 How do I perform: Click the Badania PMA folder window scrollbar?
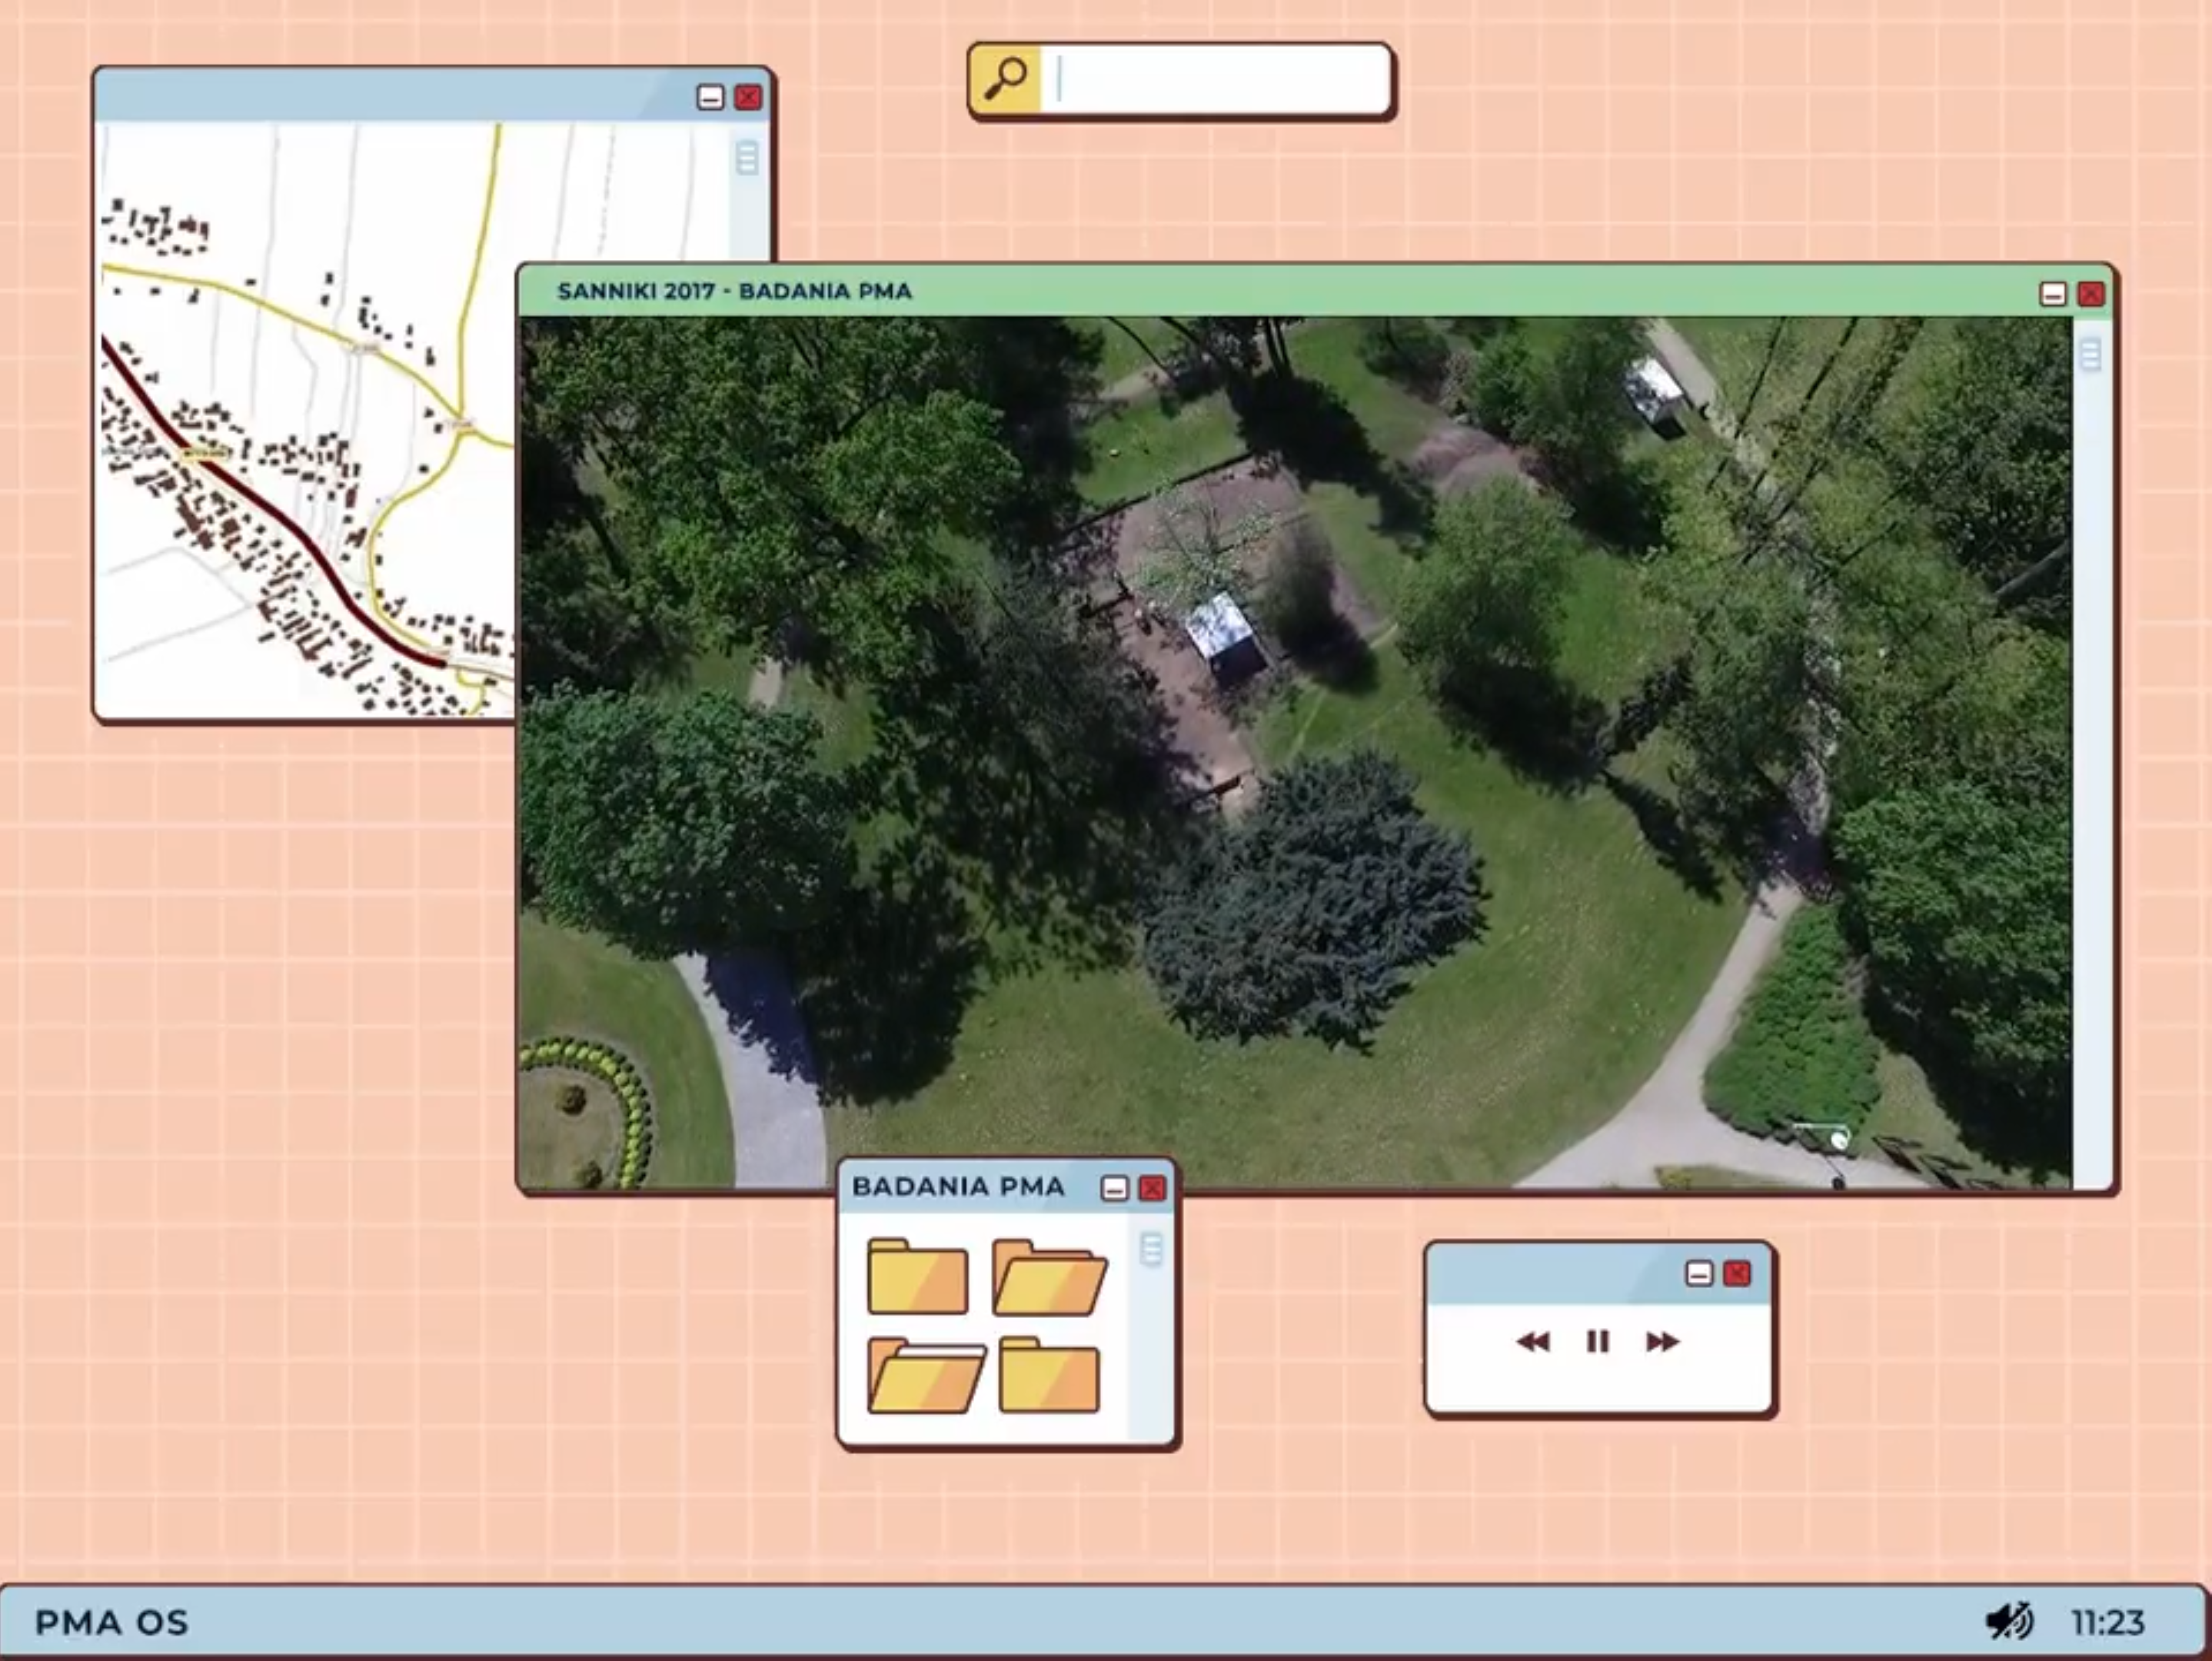(1151, 1249)
